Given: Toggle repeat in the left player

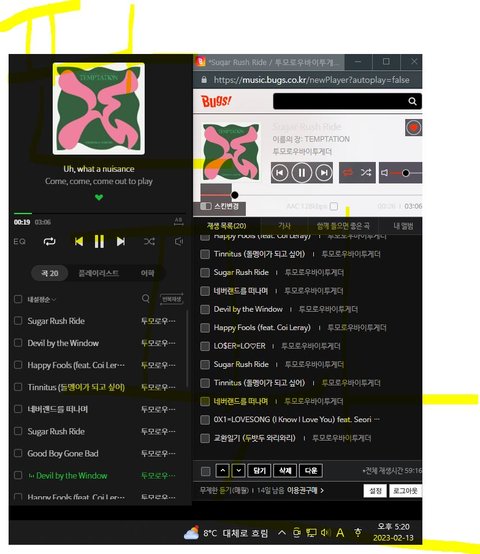Looking at the screenshot, I should pos(49,241).
